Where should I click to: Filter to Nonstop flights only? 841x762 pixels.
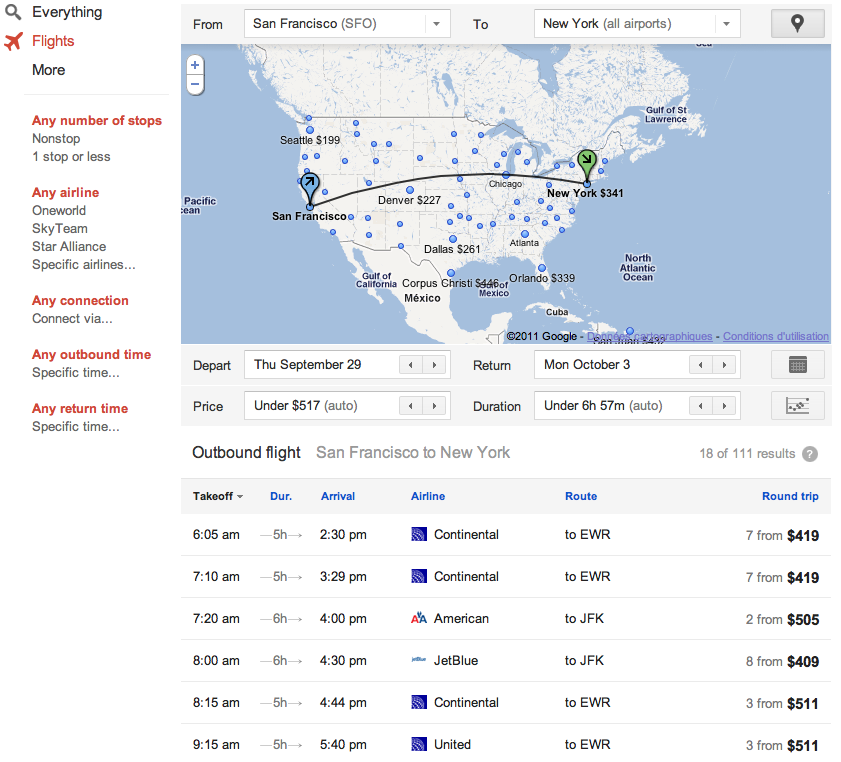[x=56, y=138]
